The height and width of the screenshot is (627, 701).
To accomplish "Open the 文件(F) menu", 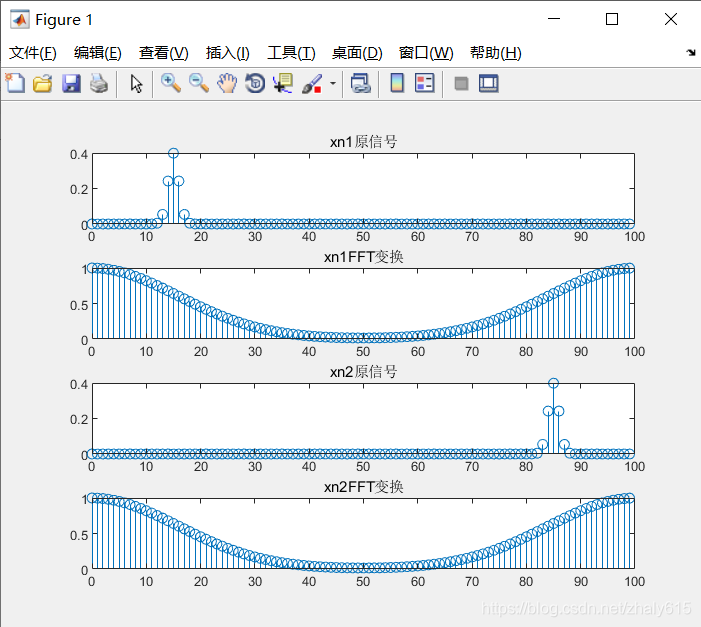I will pyautogui.click(x=33, y=53).
